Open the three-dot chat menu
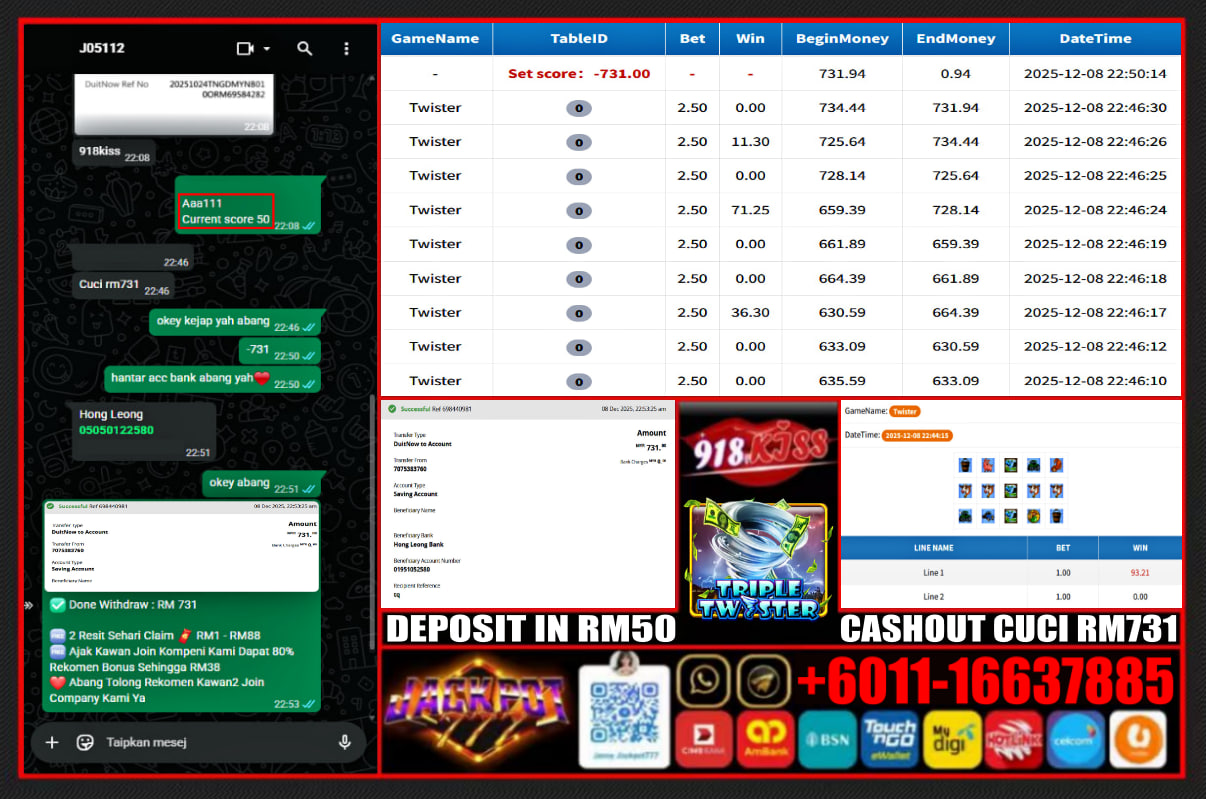Screen dimensions: 1206x799 346,48
